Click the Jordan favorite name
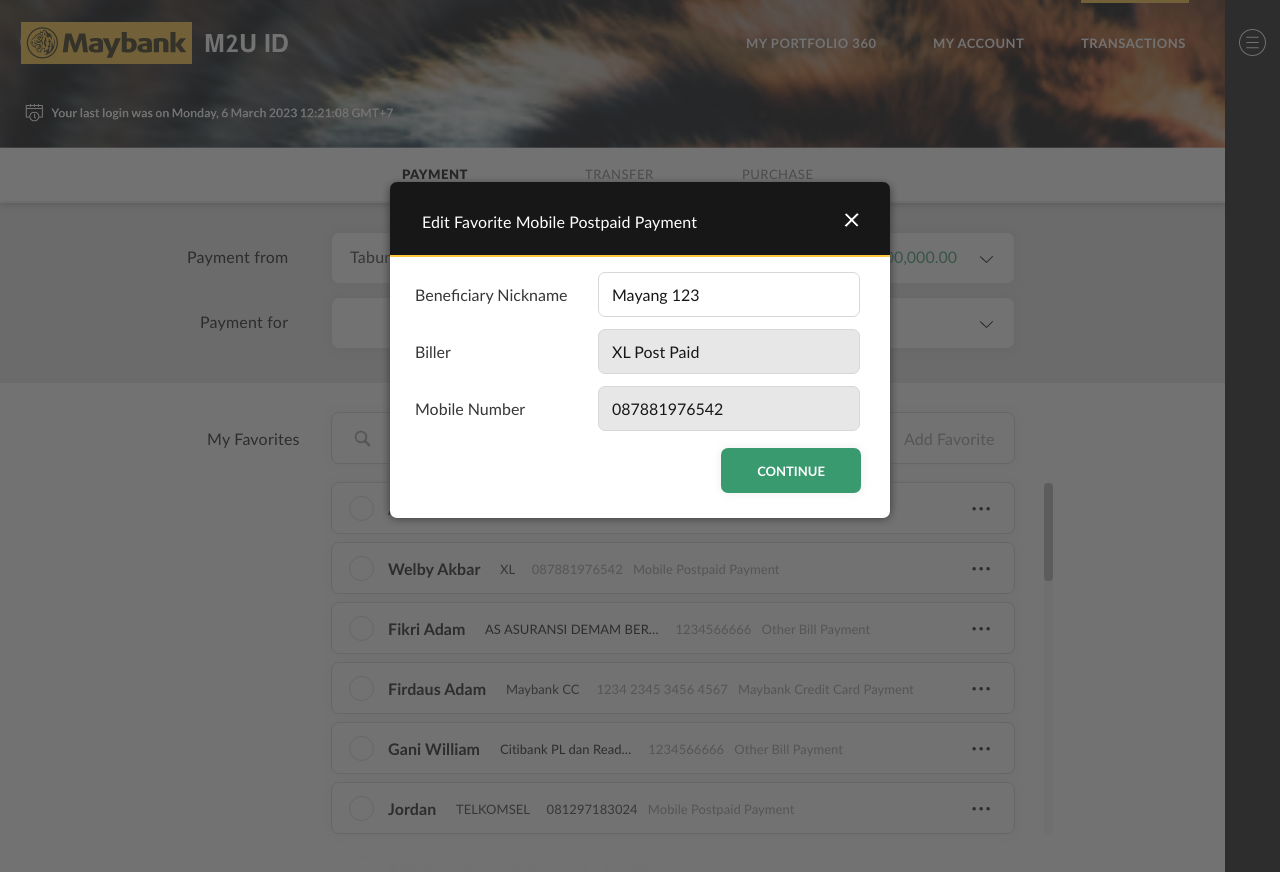Viewport: 1280px width, 872px height. [412, 809]
